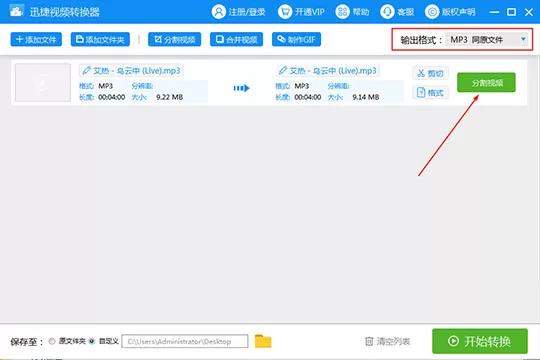Image resolution: width=540 pixels, height=360 pixels.
Task: Minimize the converter window
Action: coord(494,12)
